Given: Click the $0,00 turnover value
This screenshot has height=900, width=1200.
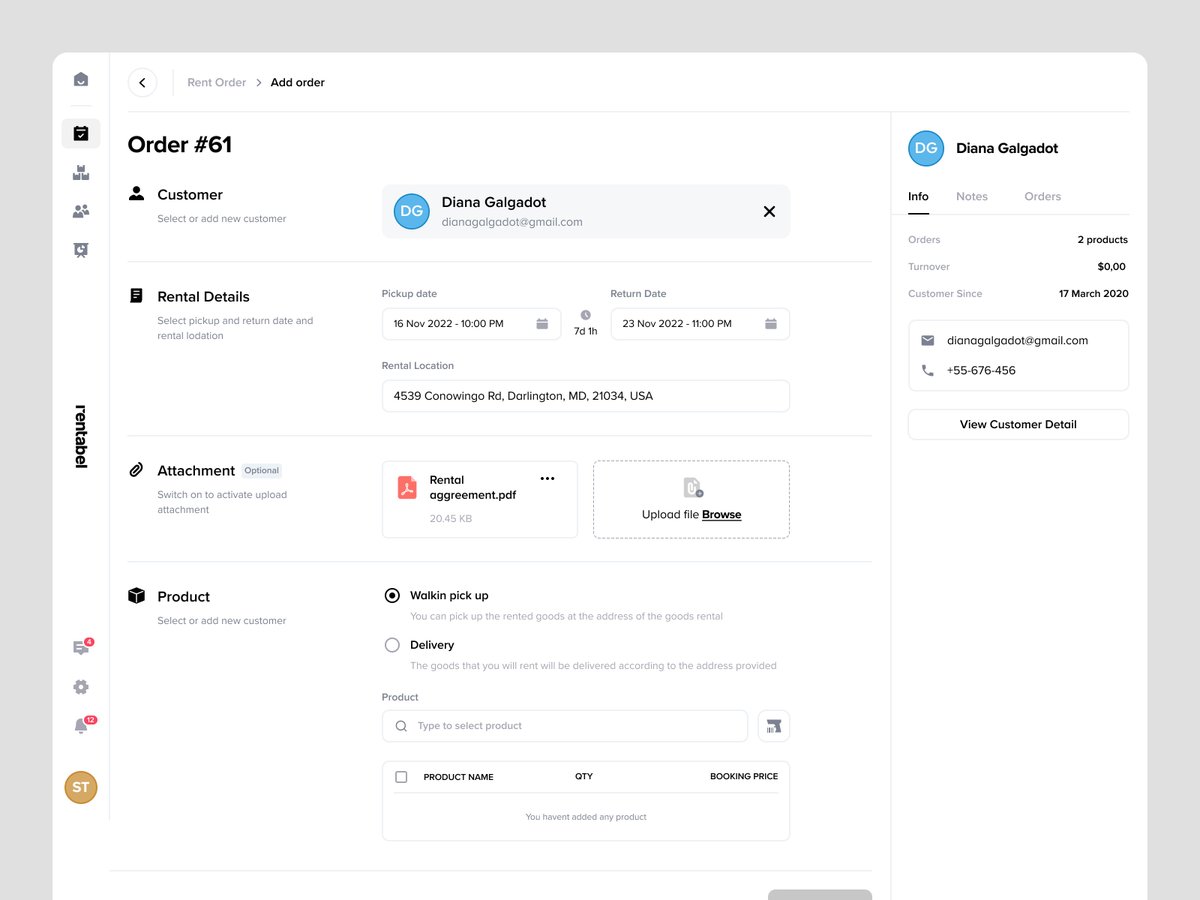Looking at the screenshot, I should (x=1112, y=267).
